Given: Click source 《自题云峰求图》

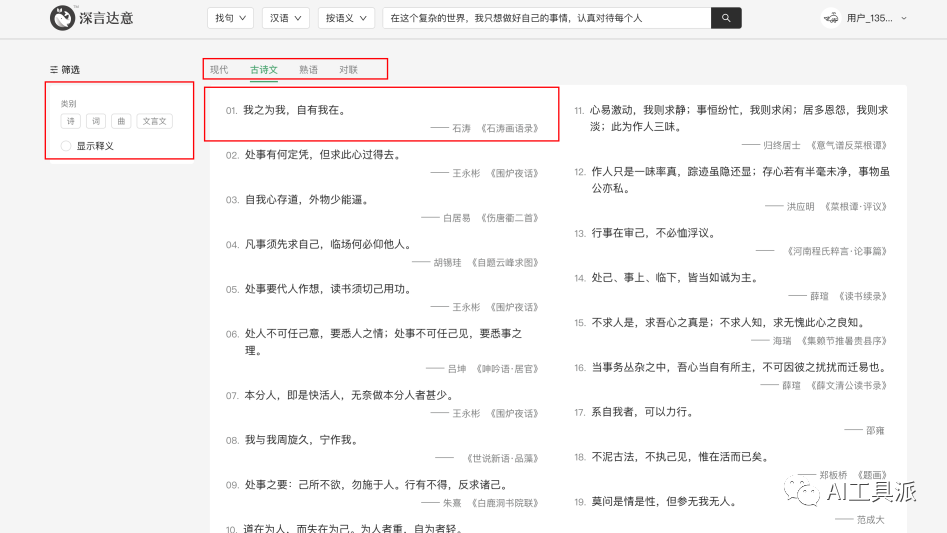Looking at the screenshot, I should pos(505,263).
